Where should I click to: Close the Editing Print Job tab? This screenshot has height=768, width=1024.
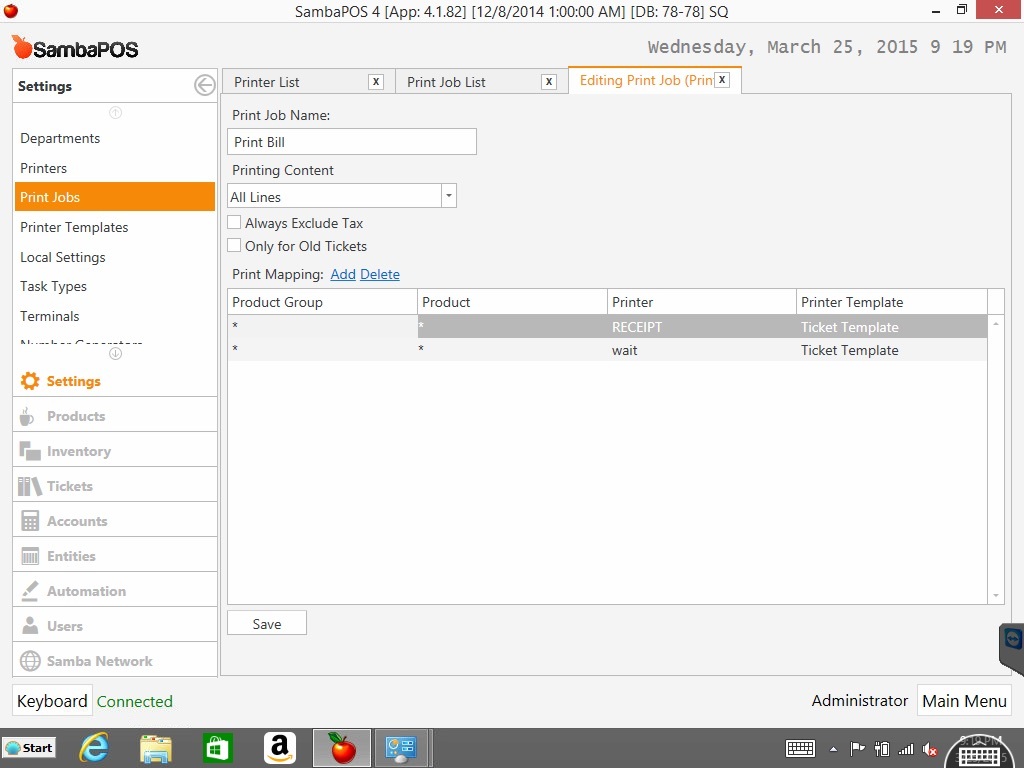(722, 80)
